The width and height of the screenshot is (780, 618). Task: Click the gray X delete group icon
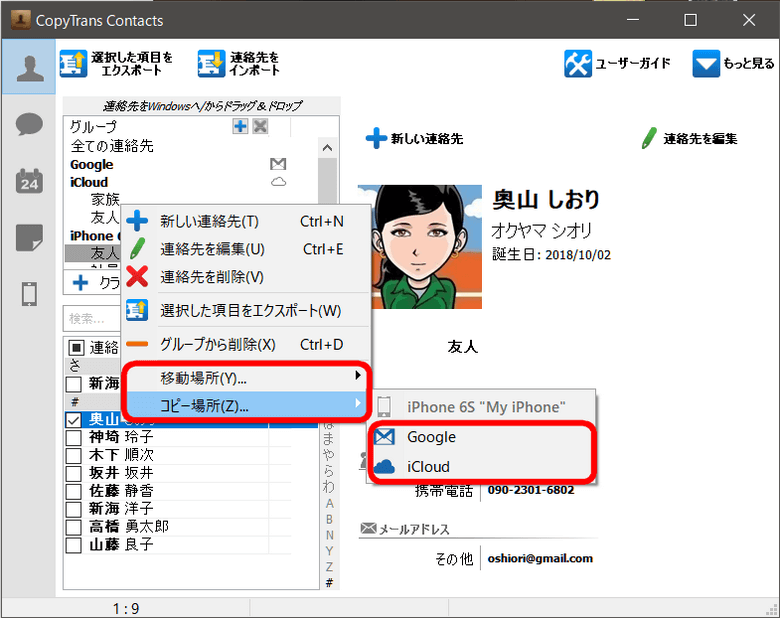(260, 126)
